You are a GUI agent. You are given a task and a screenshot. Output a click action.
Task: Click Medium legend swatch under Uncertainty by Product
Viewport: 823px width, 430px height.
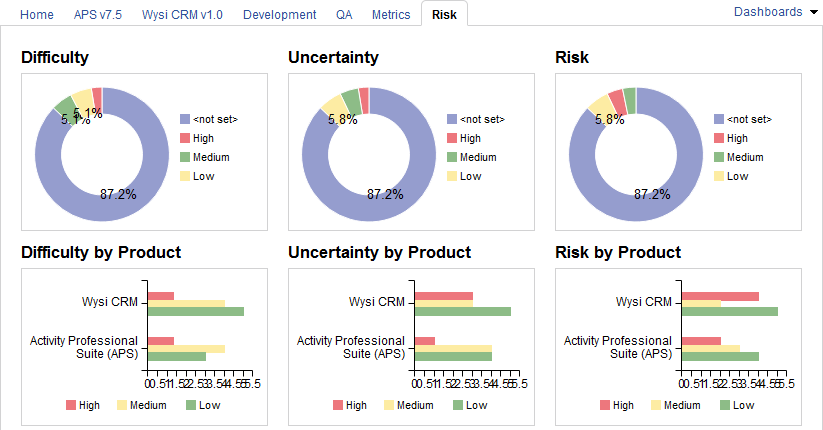pos(391,405)
